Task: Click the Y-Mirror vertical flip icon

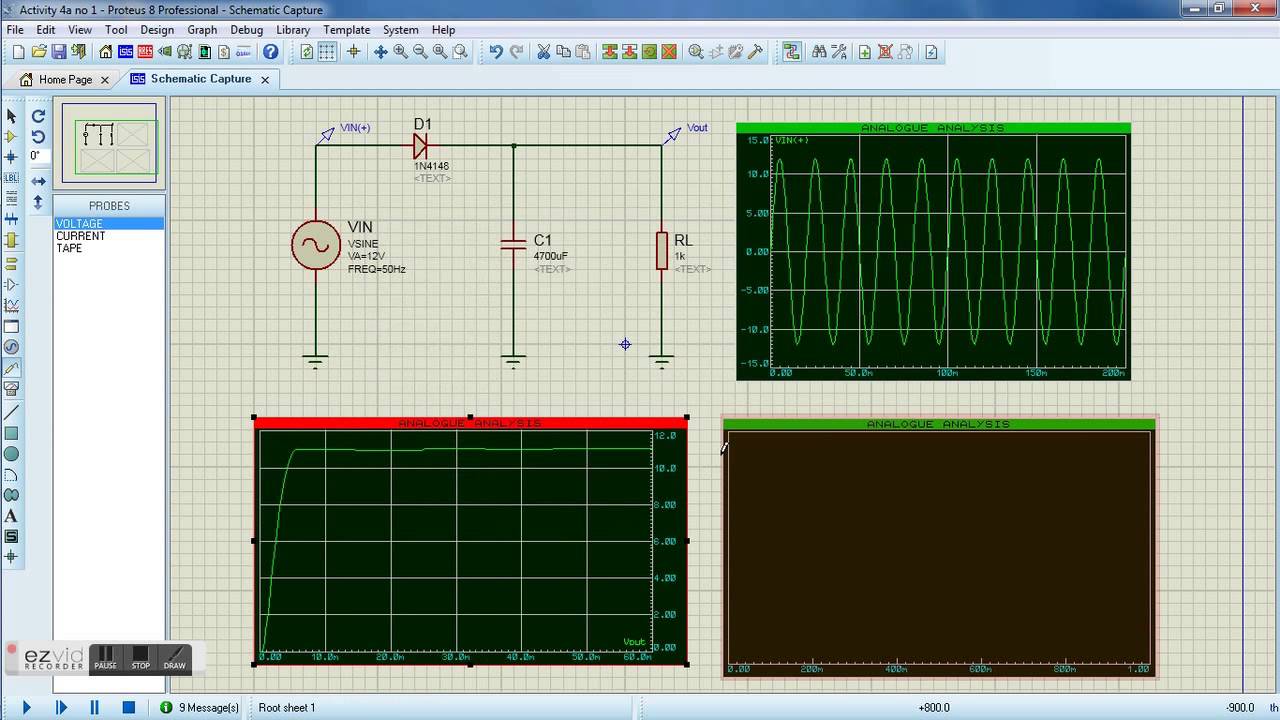Action: (x=38, y=201)
